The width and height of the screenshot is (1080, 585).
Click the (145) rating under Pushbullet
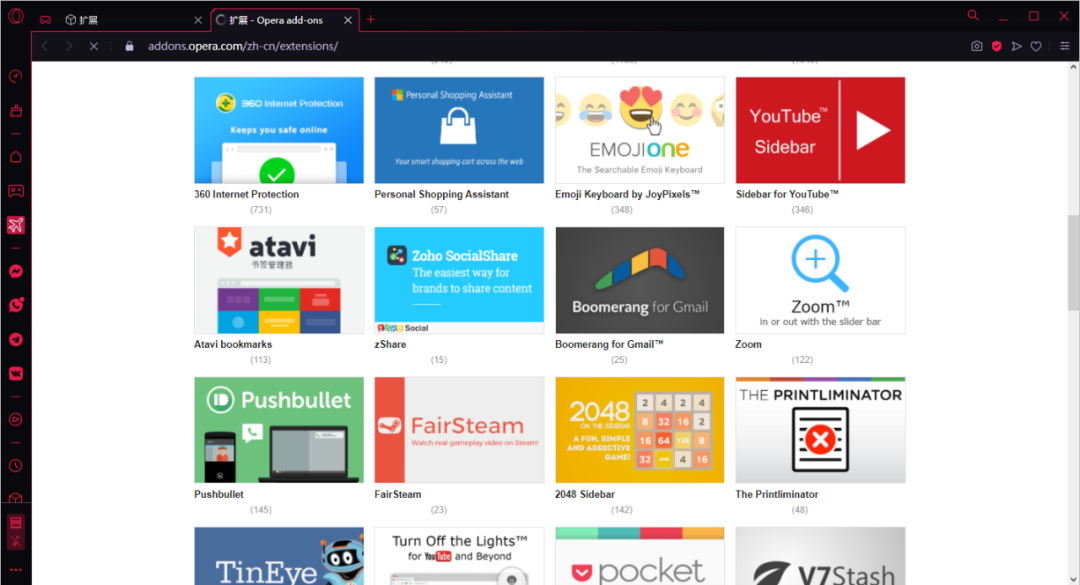point(260,510)
